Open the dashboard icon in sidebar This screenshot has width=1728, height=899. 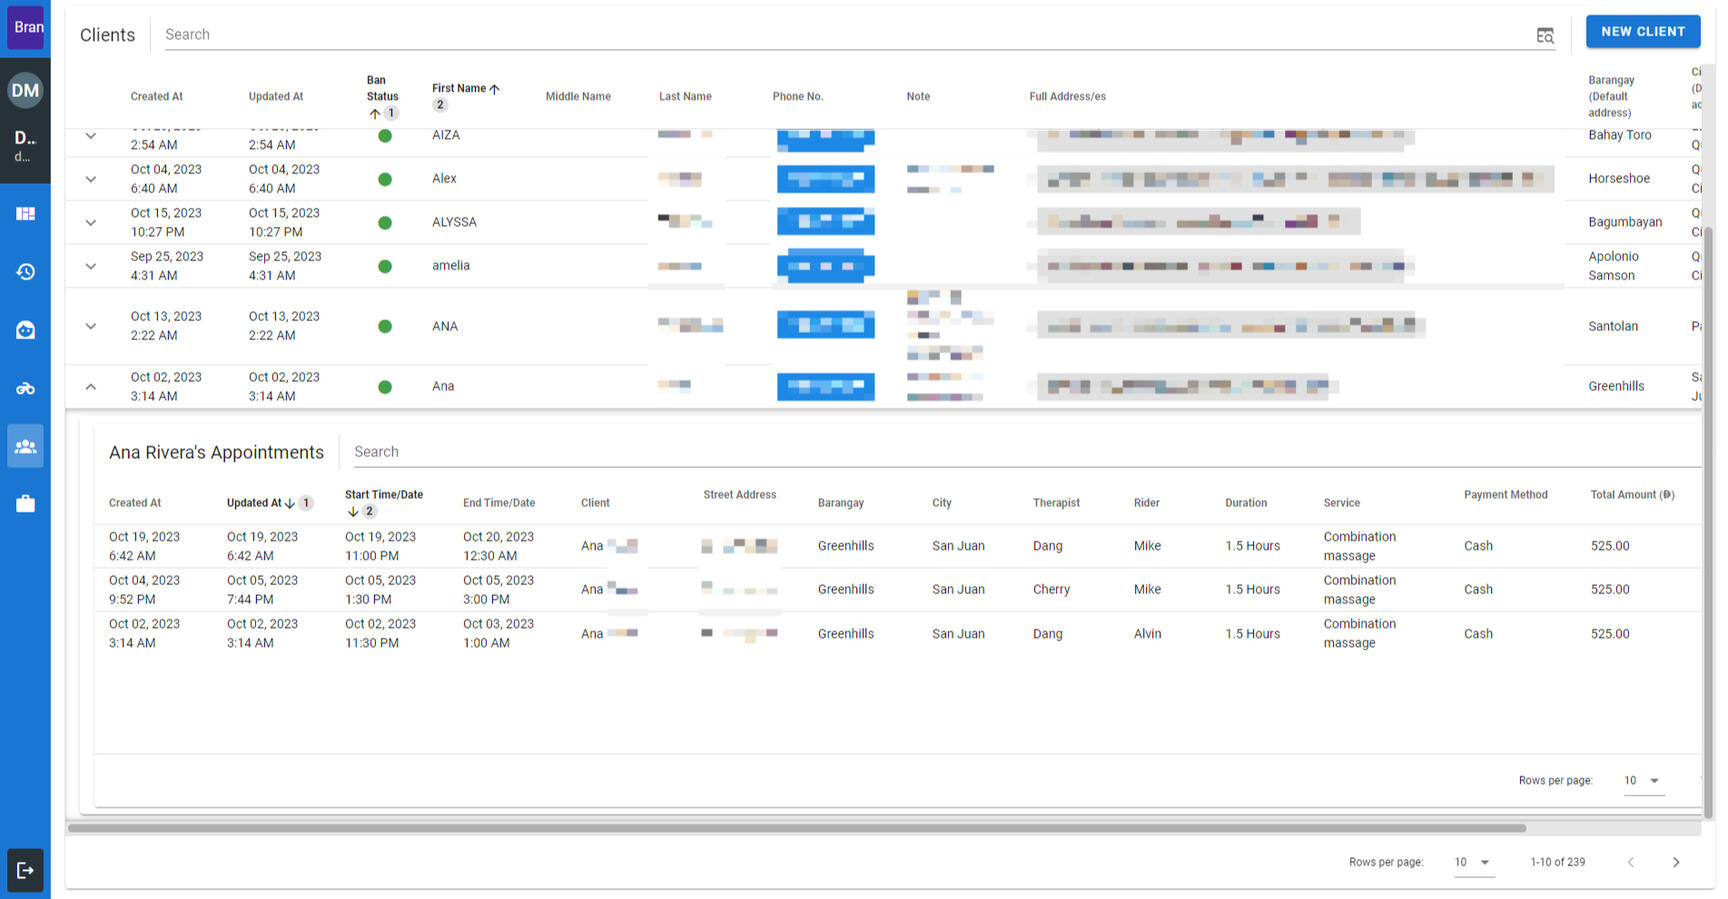click(25, 214)
